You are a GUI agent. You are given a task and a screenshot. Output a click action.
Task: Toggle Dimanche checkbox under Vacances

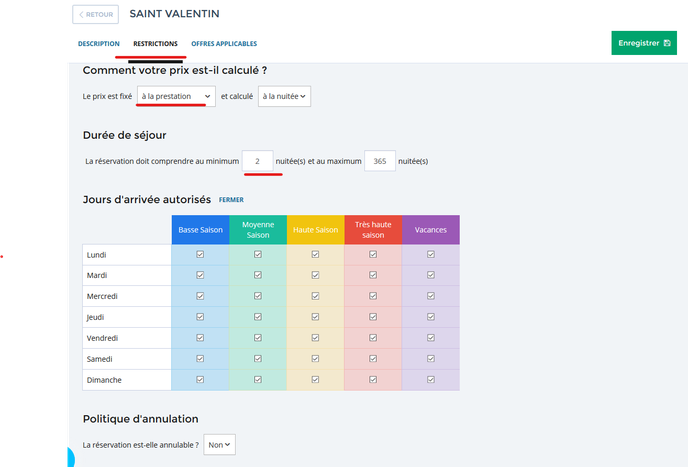coord(431,380)
